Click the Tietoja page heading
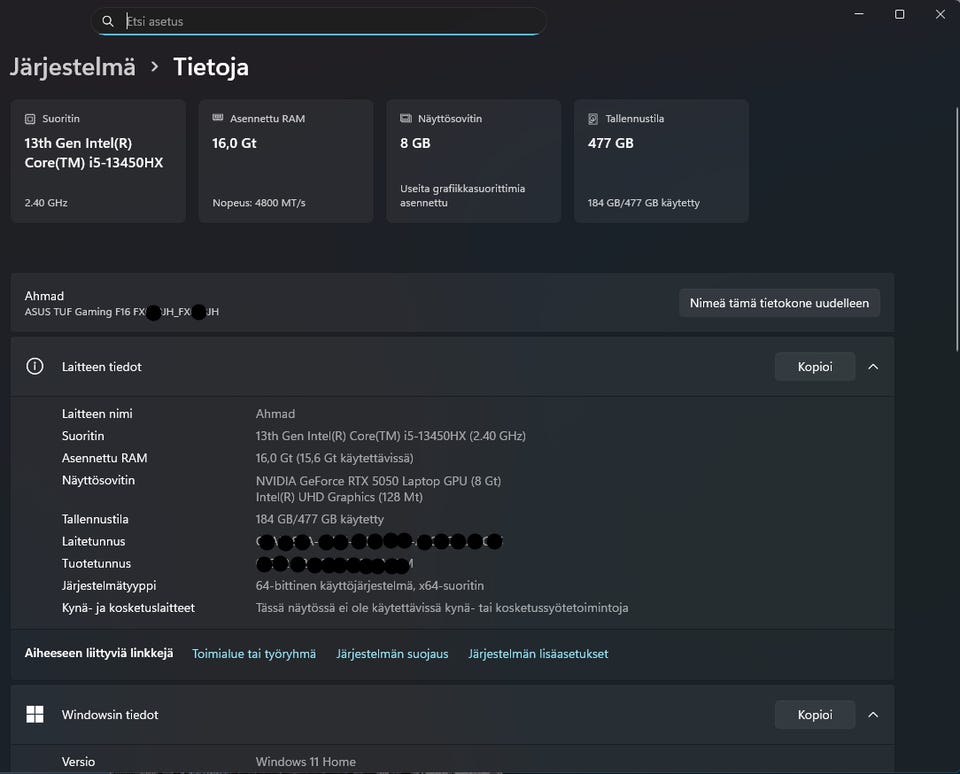The image size is (960, 774). (211, 67)
